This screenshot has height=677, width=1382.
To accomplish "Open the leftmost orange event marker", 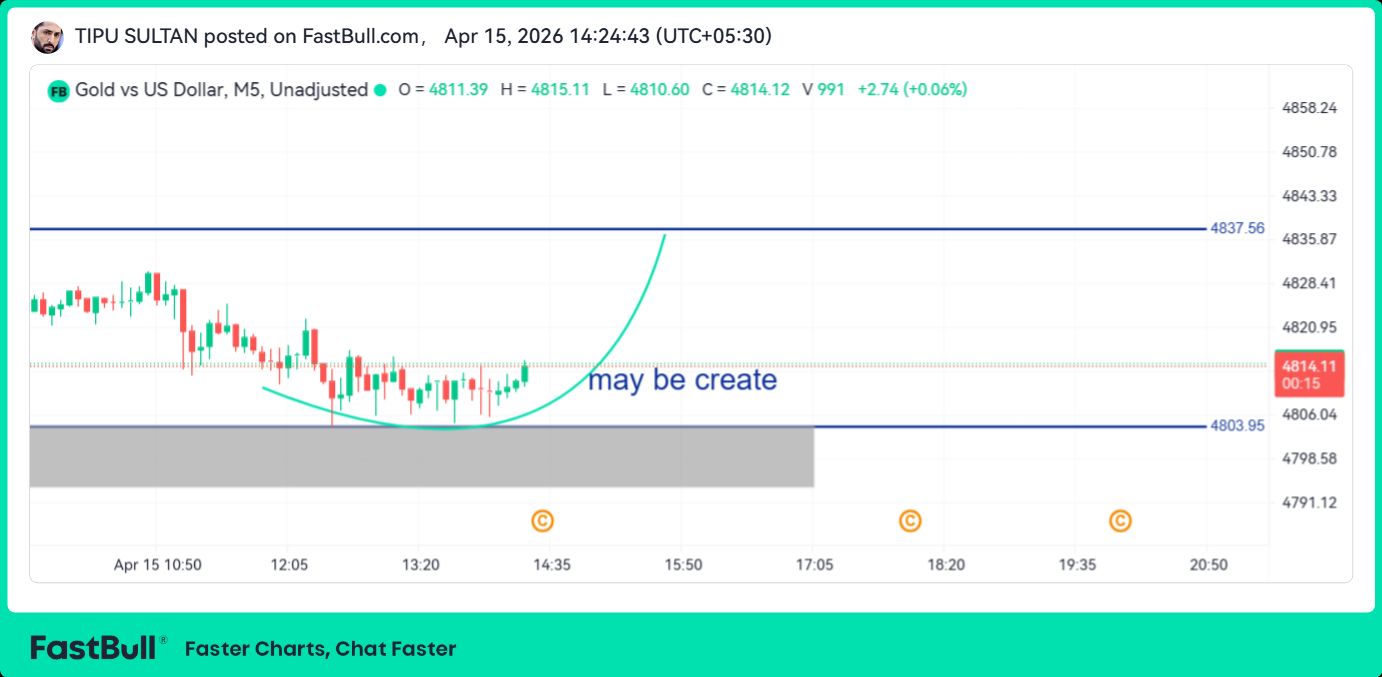I will (542, 520).
